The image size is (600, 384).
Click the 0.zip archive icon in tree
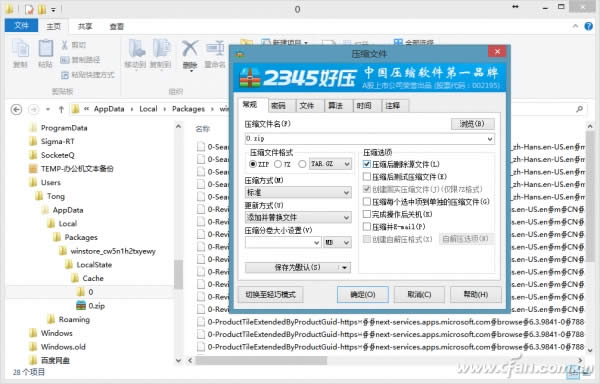pos(81,306)
